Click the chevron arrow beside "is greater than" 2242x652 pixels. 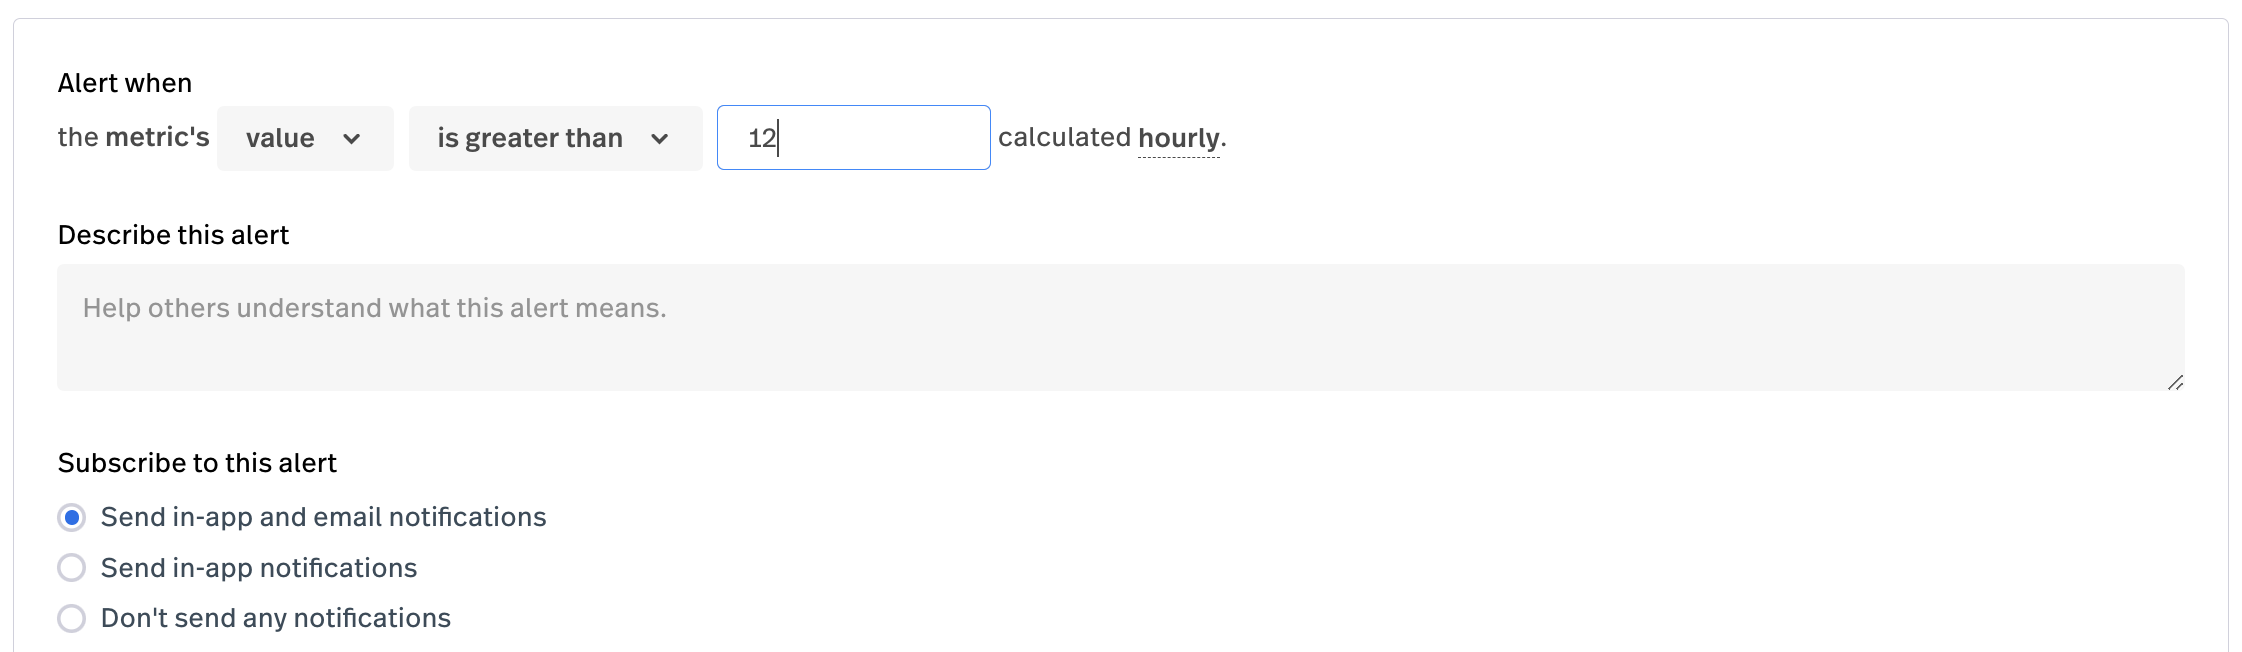coord(659,139)
